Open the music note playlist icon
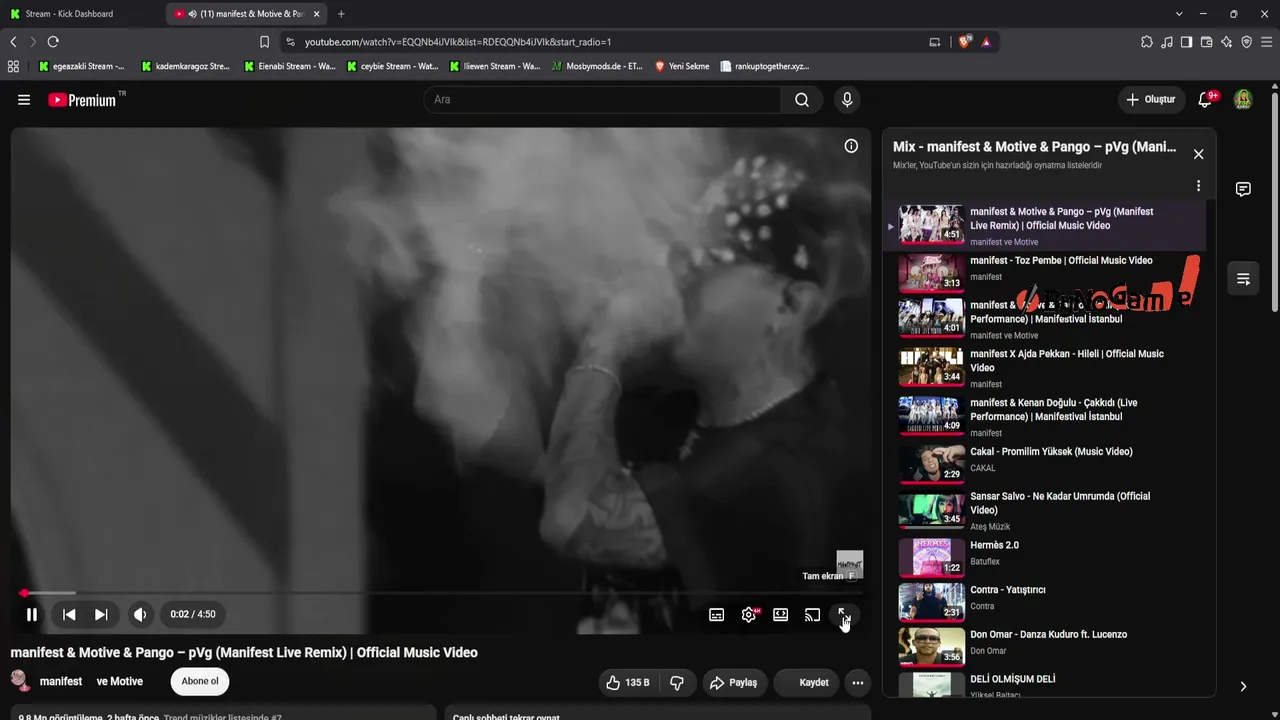The width and height of the screenshot is (1280, 720). [1167, 42]
